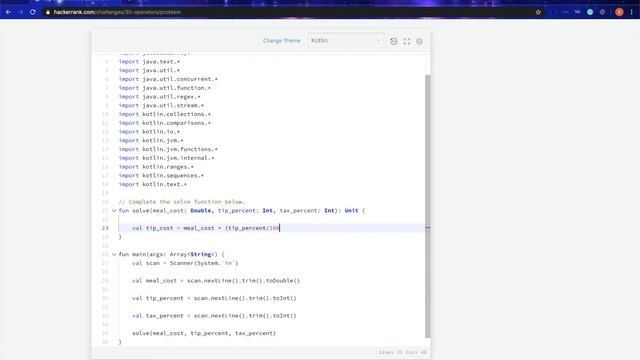The image size is (640, 360).
Task: Click the meal_cost toDouble() line
Action: tap(216, 281)
